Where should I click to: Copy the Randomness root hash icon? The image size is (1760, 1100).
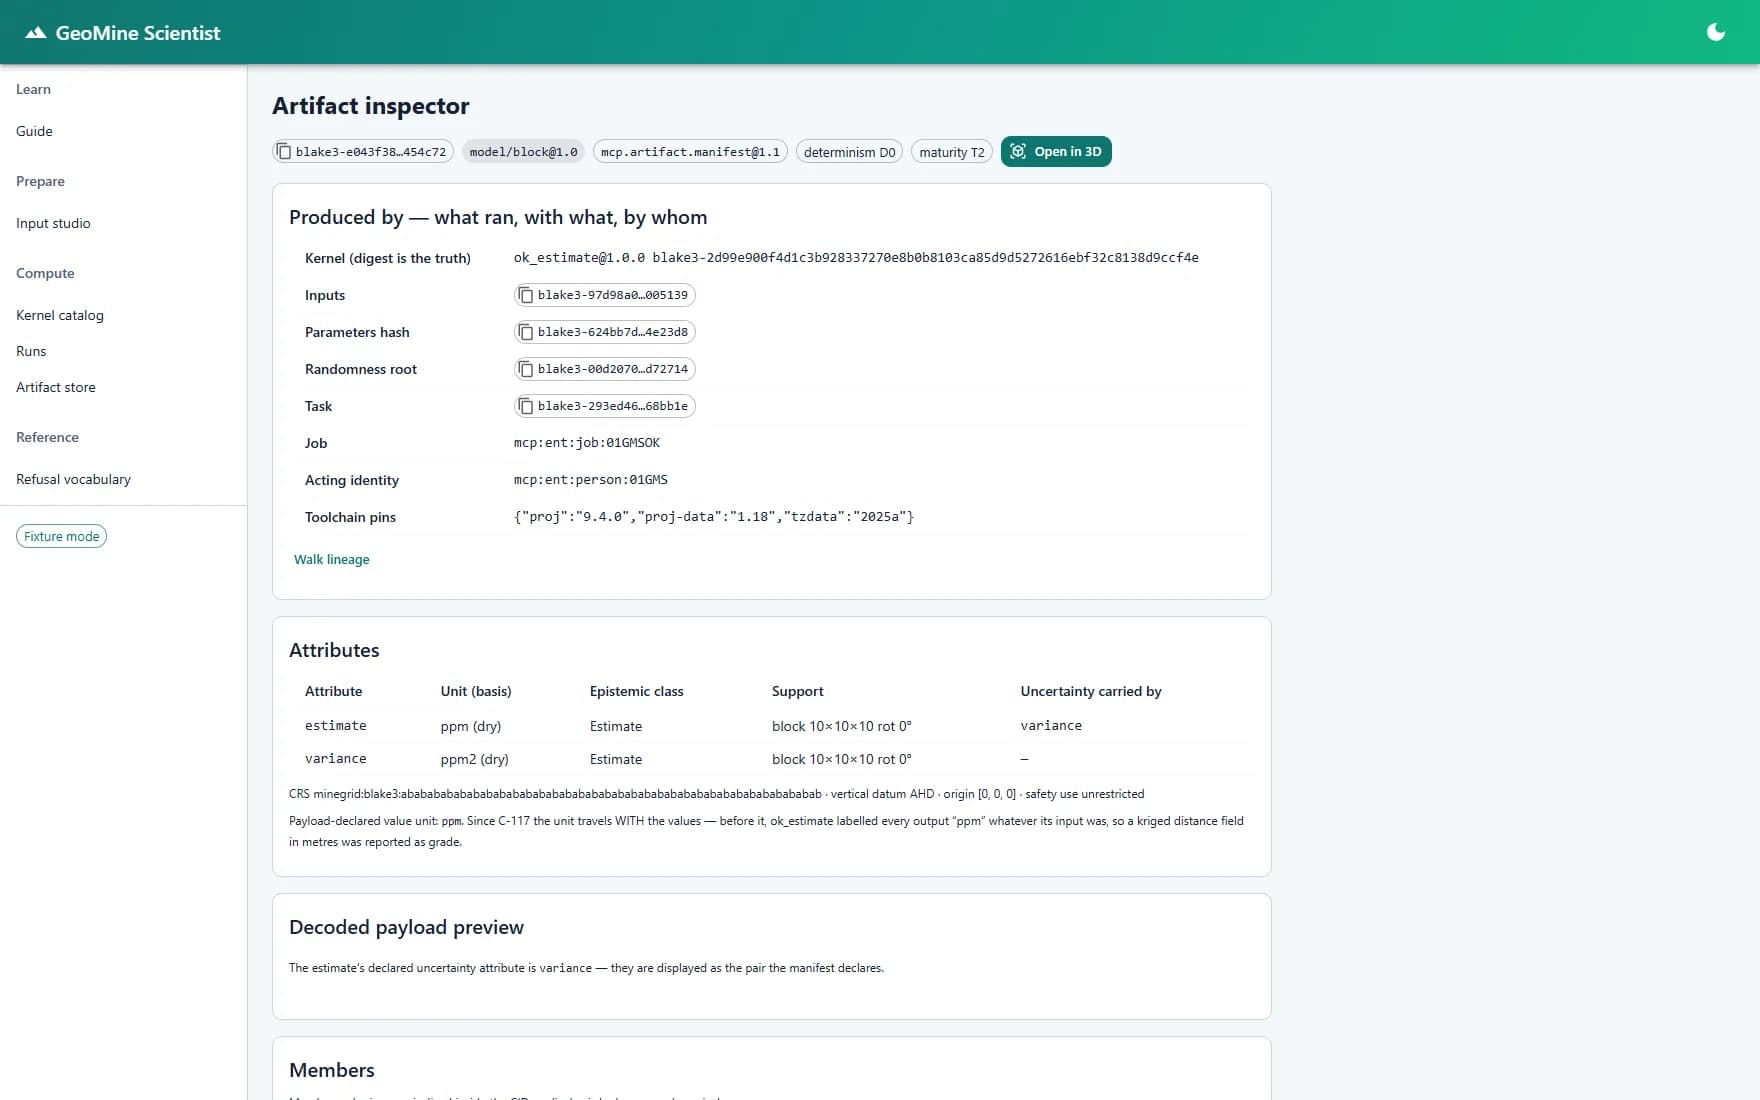(526, 369)
